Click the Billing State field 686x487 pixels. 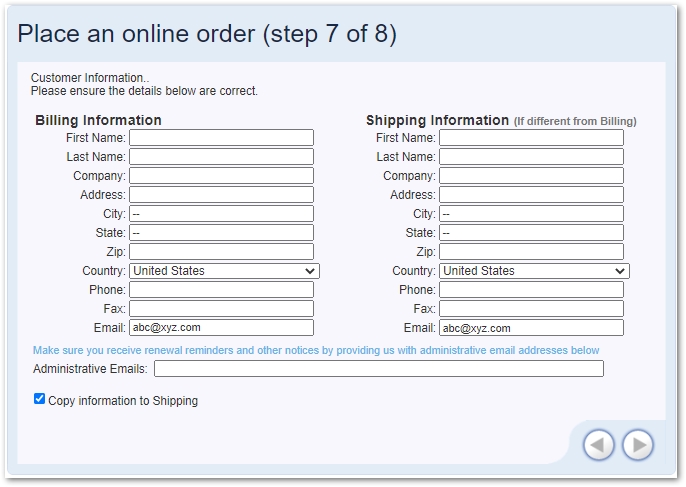(221, 233)
